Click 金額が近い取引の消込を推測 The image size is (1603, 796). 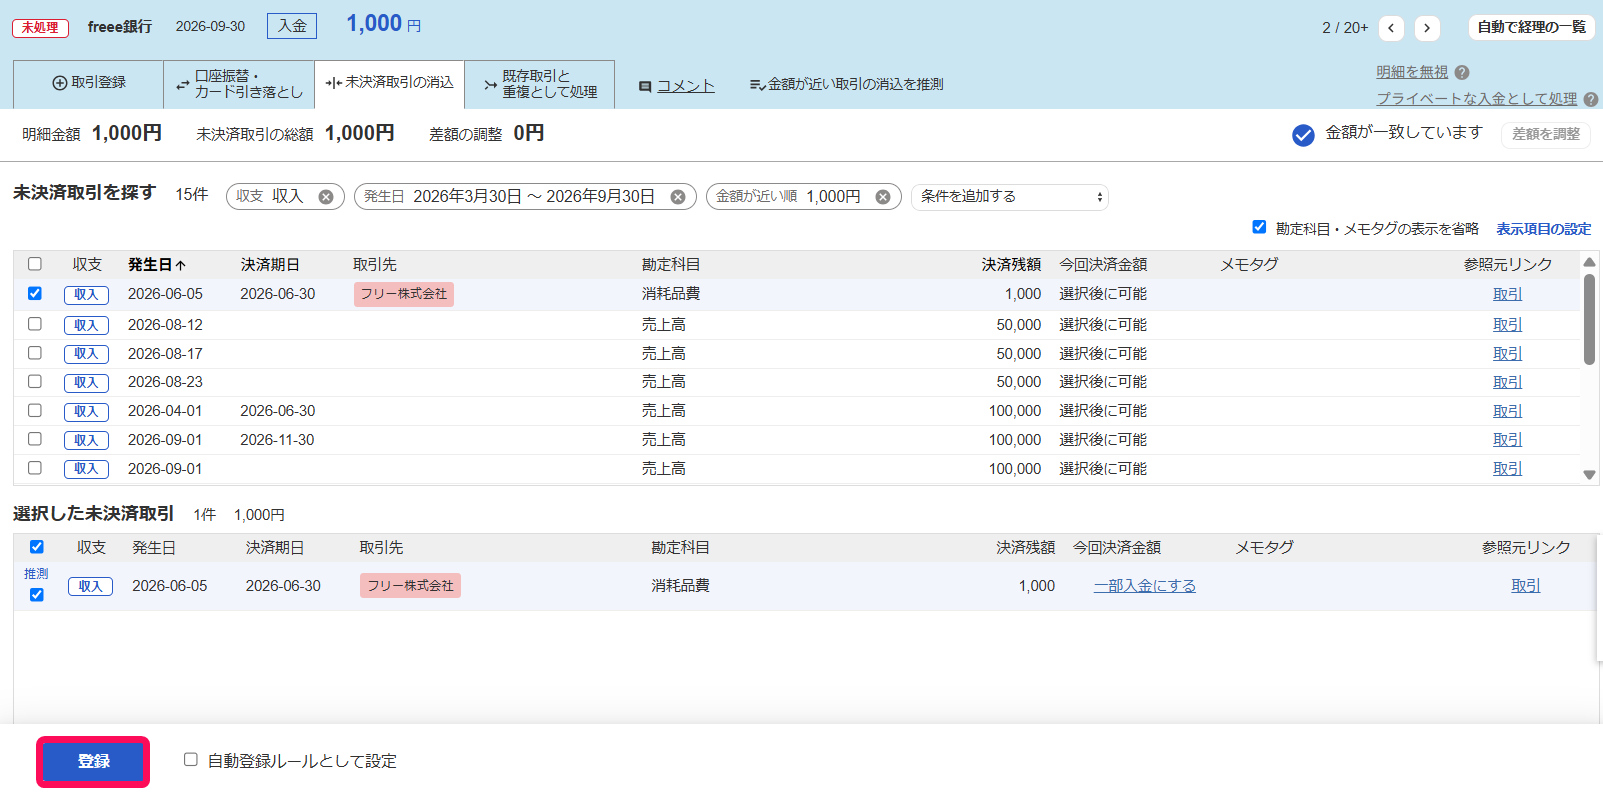coord(846,85)
